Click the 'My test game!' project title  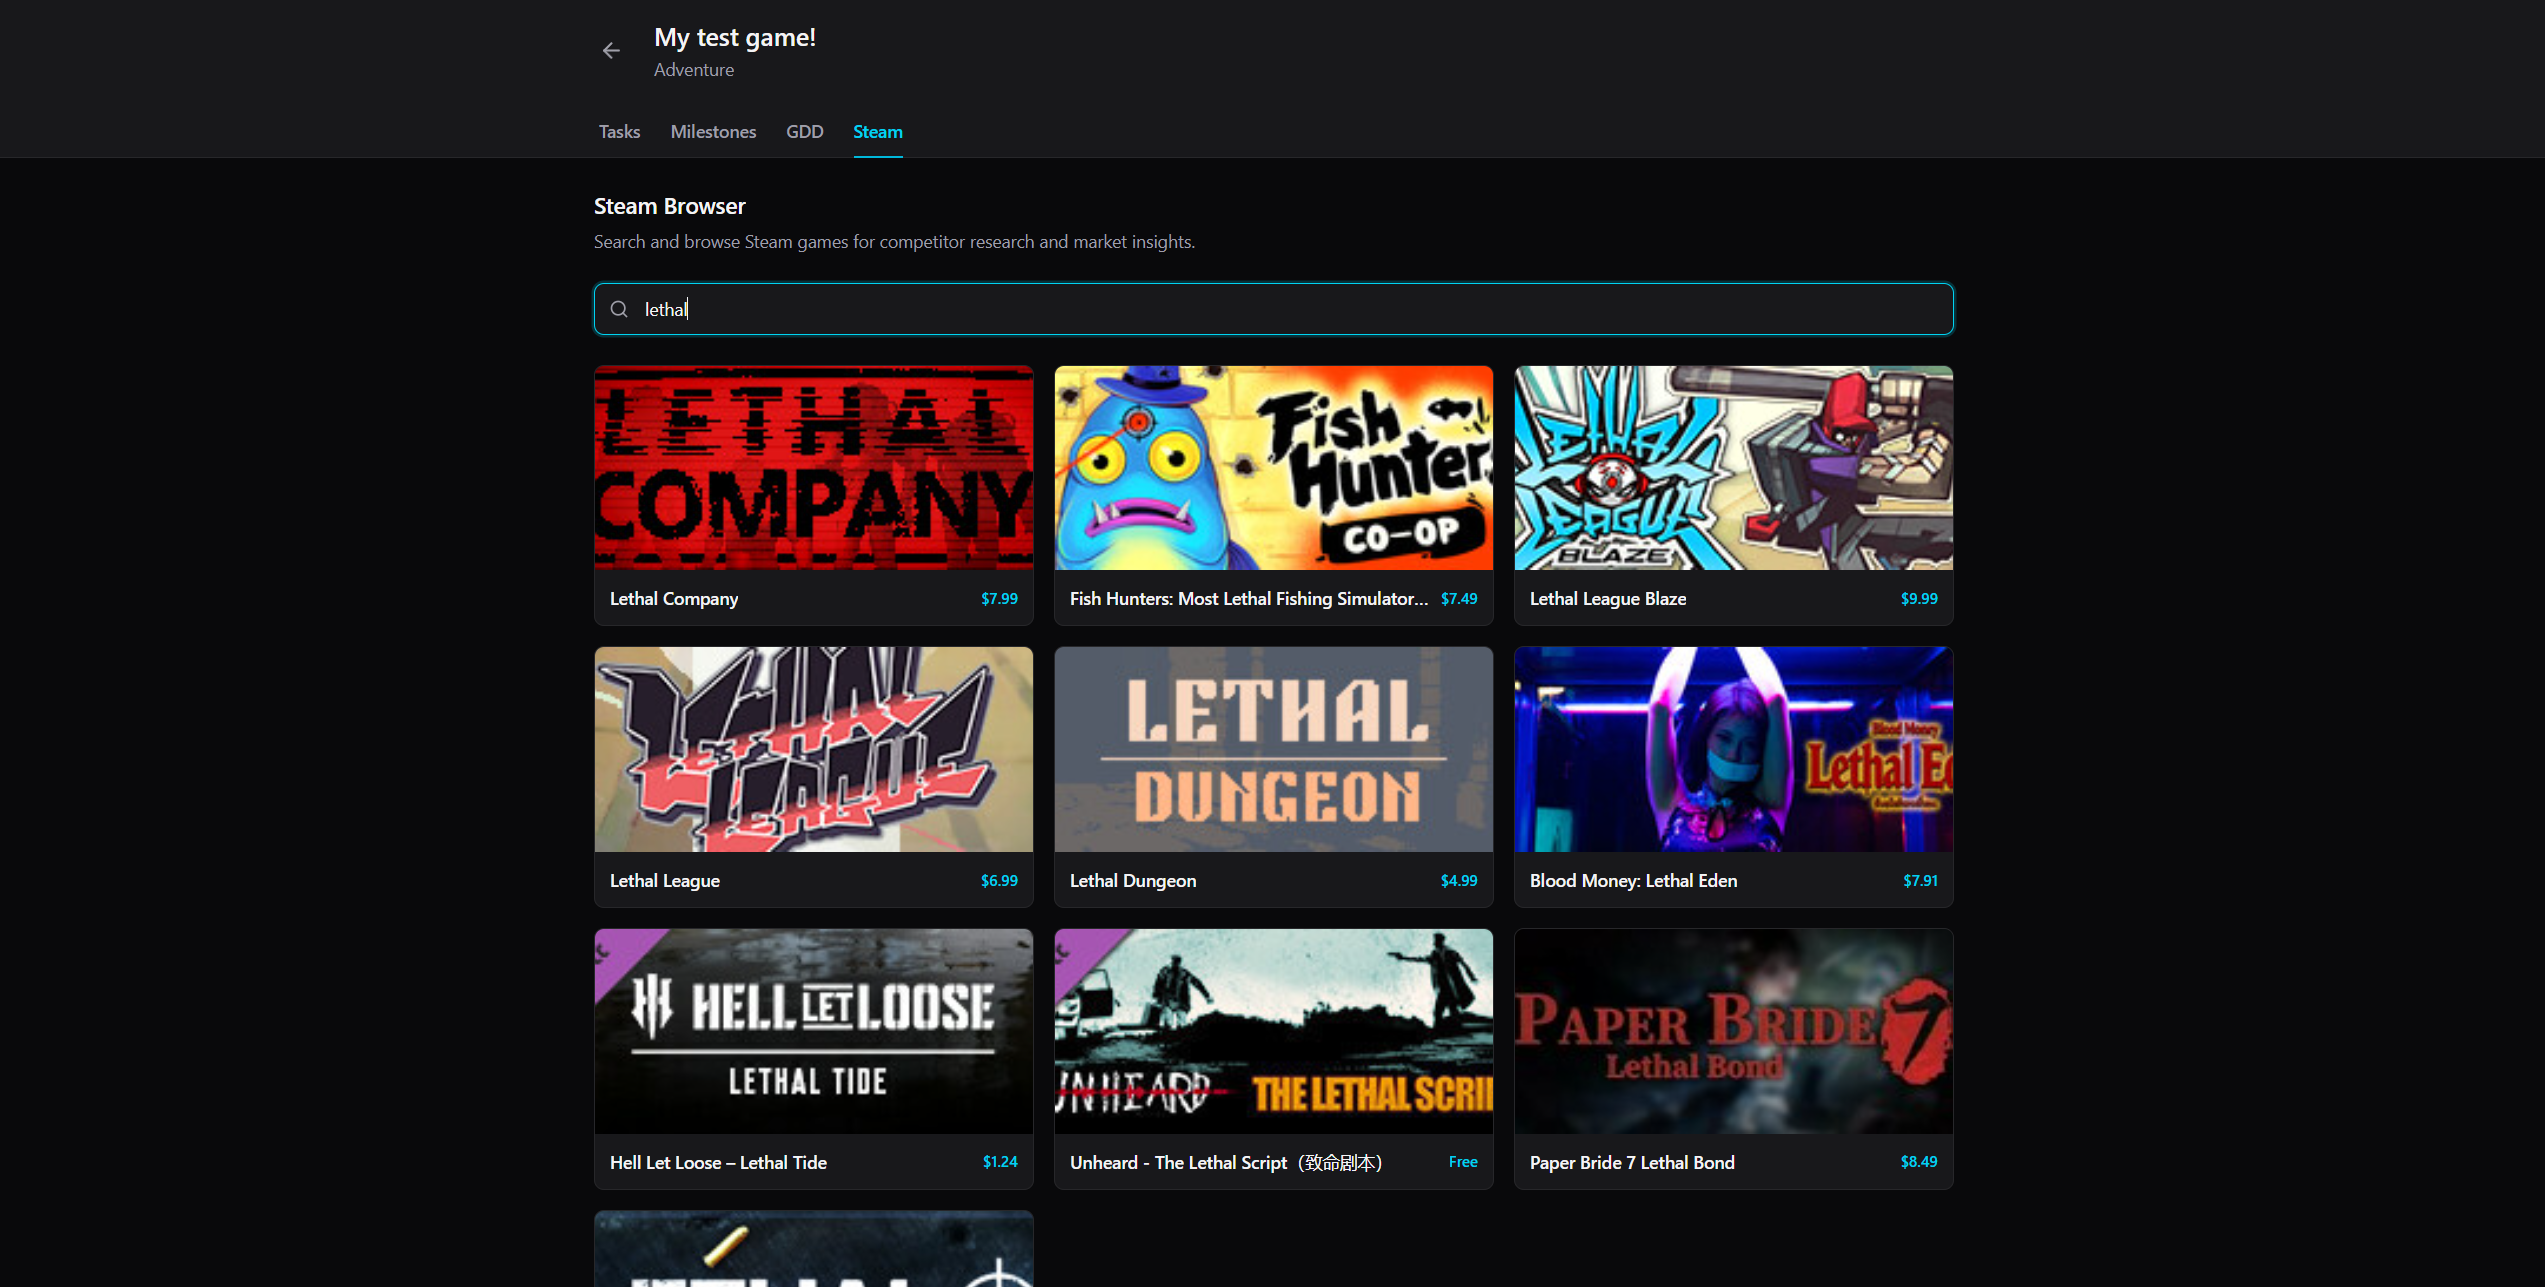coord(735,38)
